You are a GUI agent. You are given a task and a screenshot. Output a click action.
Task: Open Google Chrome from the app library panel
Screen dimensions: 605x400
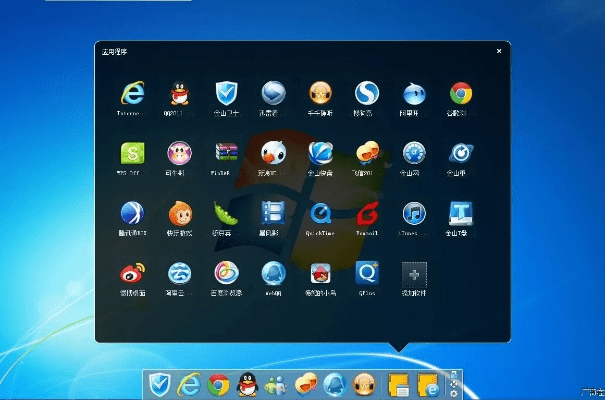tap(461, 94)
